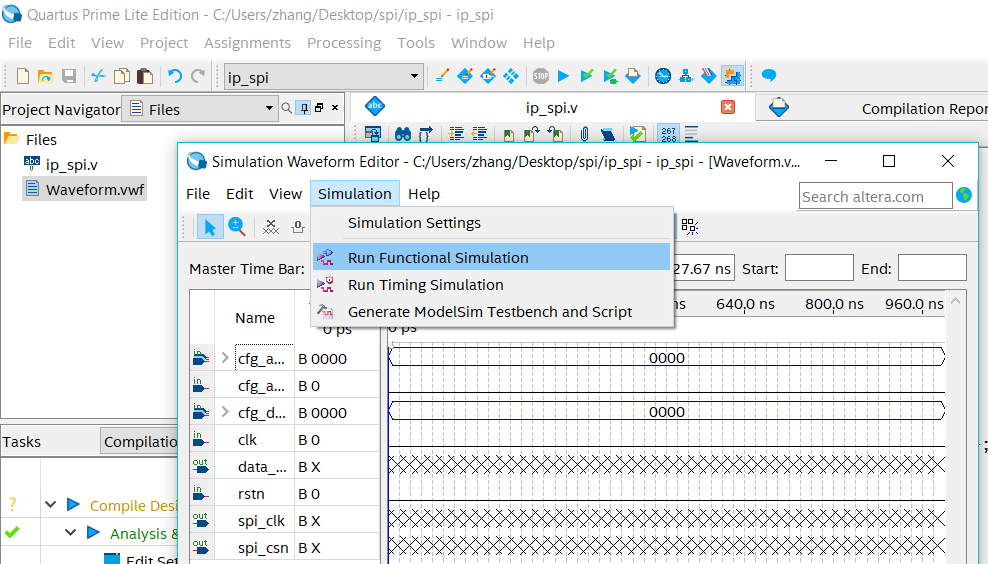Click the Save disk icon
The height and width of the screenshot is (564, 988).
[x=69, y=76]
